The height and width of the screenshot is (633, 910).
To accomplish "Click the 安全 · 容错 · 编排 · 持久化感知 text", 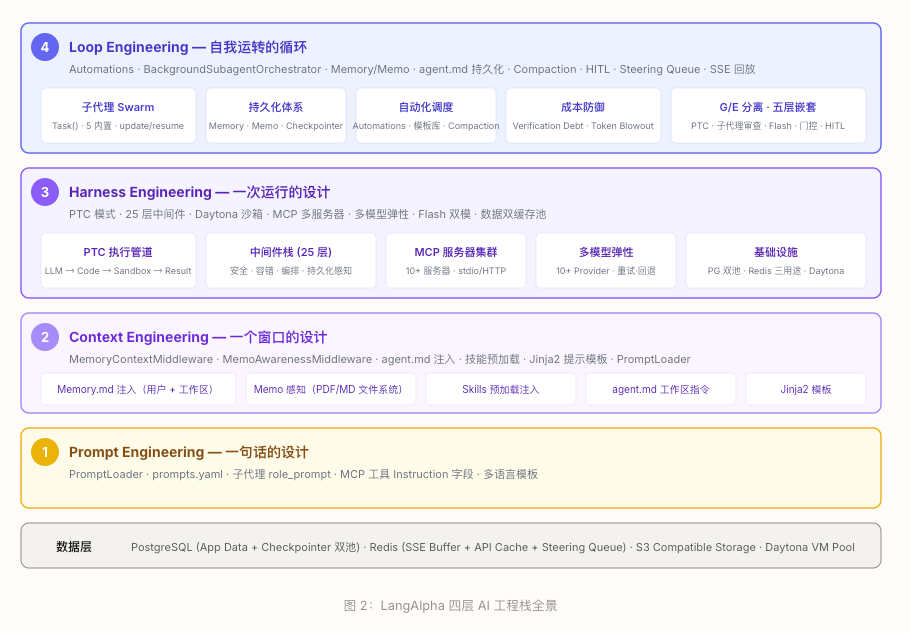I will coord(291,271).
